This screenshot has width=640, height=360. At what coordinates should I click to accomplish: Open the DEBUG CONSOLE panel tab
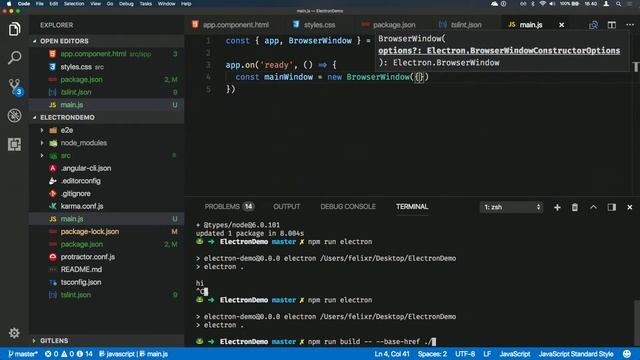(x=348, y=207)
